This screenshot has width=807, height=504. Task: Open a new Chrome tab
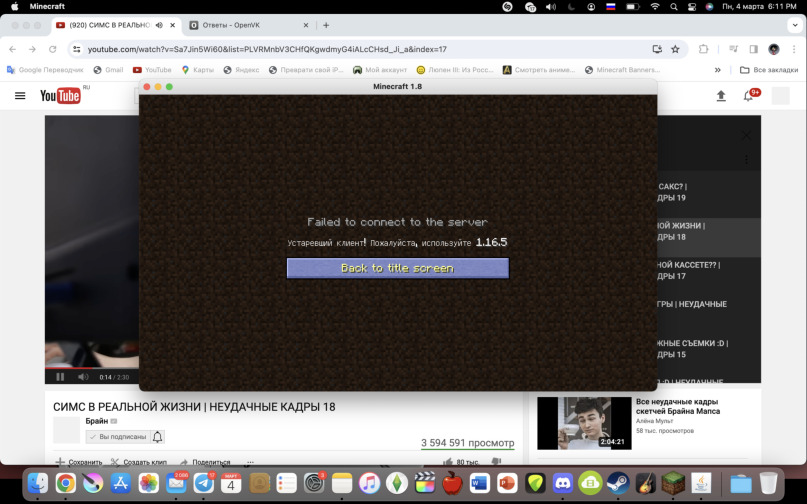click(326, 25)
